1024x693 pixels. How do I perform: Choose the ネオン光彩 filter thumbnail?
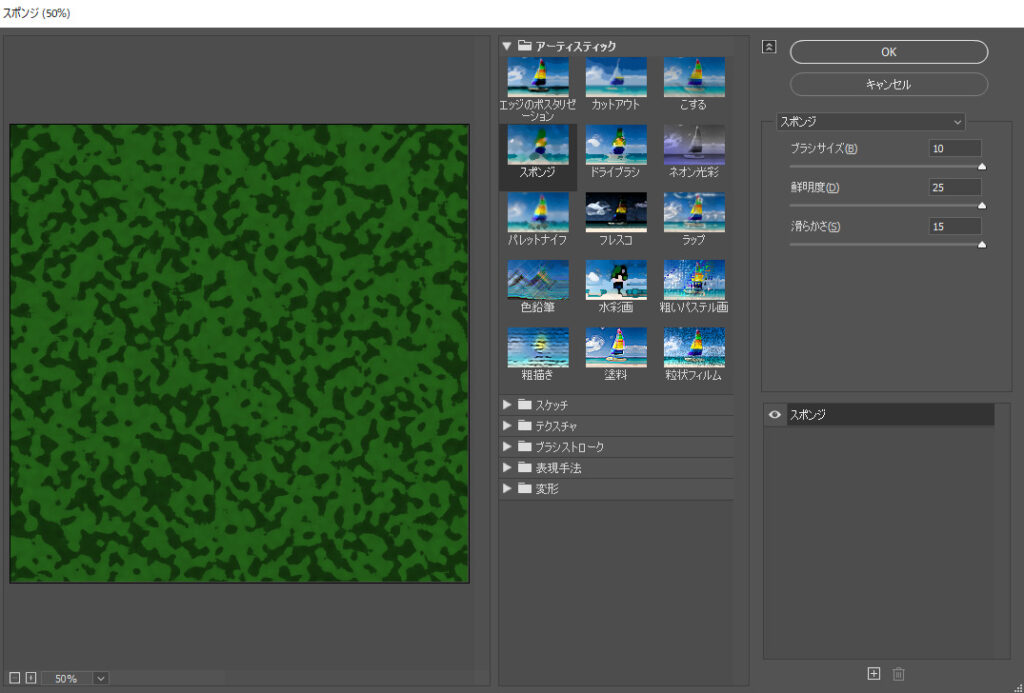tap(694, 146)
